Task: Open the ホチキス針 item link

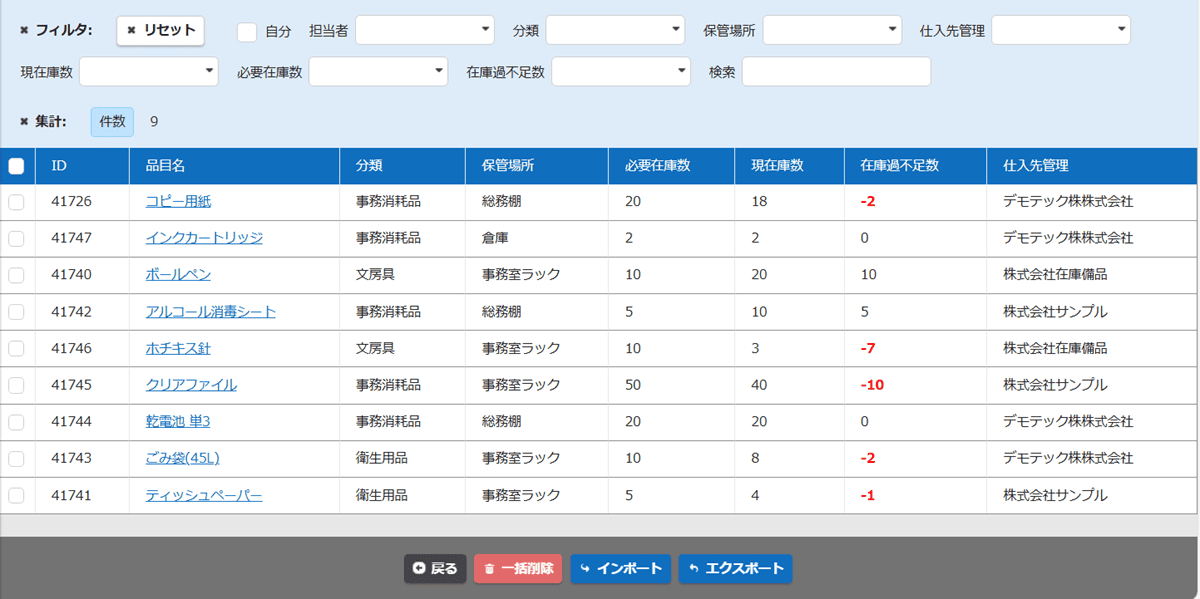Action: coord(178,349)
